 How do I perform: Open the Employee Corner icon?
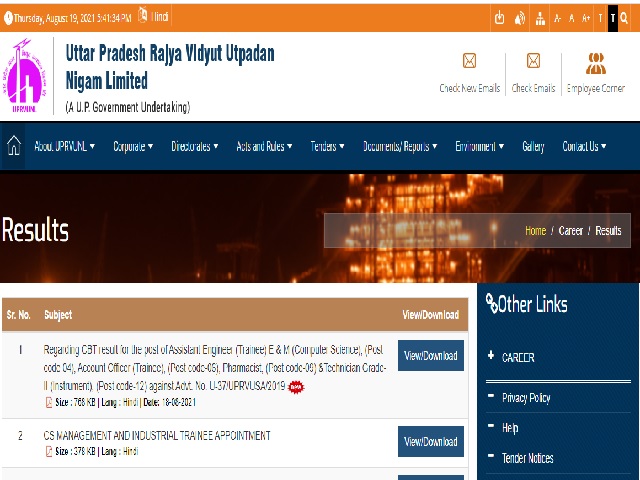click(596, 63)
